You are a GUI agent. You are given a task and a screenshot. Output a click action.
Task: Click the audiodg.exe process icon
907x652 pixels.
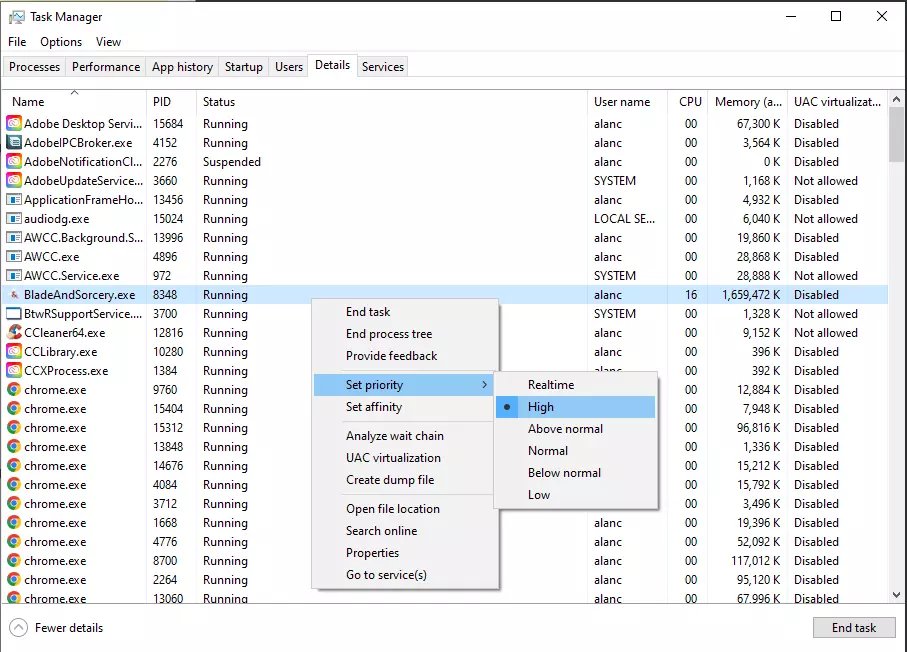click(x=14, y=219)
